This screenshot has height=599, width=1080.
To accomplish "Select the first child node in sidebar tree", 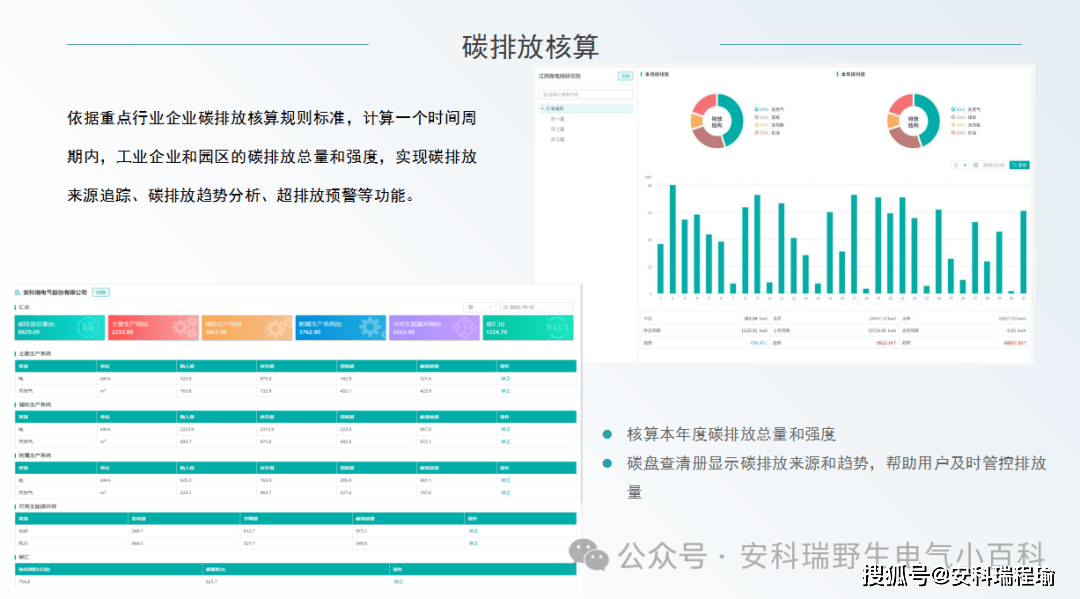I will pos(558,119).
